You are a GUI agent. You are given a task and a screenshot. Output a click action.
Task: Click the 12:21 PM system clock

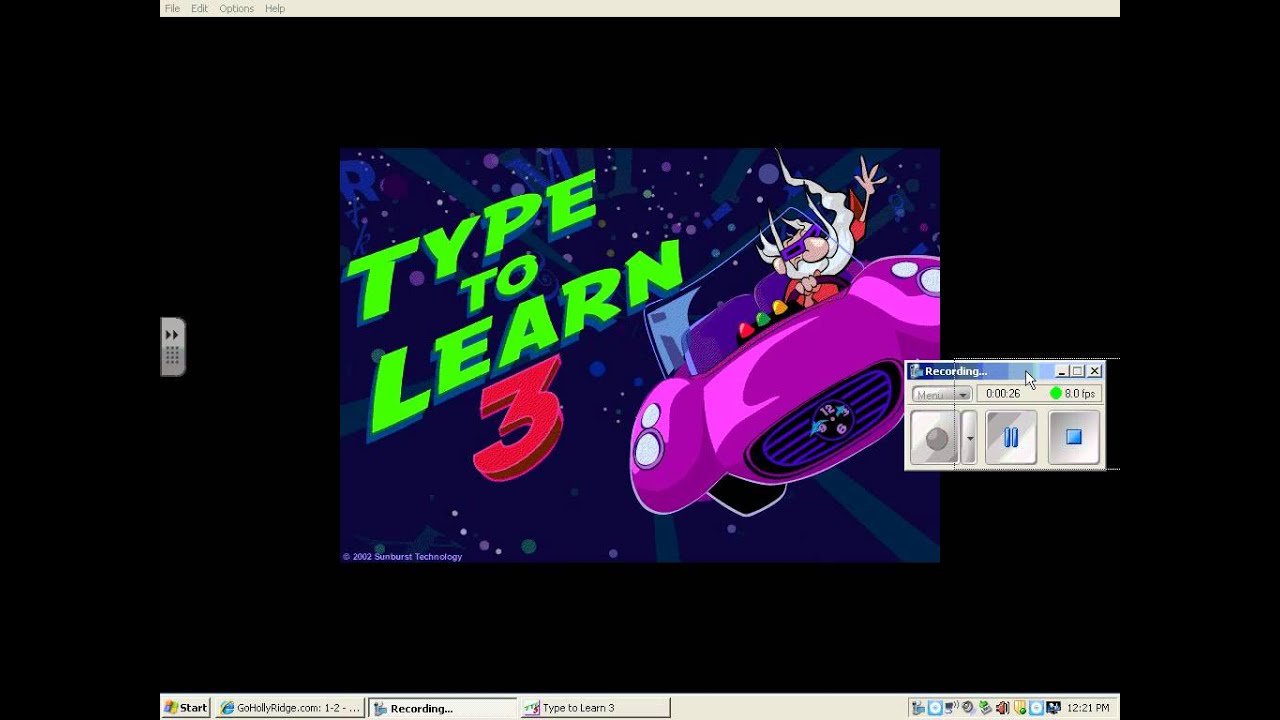(1088, 708)
